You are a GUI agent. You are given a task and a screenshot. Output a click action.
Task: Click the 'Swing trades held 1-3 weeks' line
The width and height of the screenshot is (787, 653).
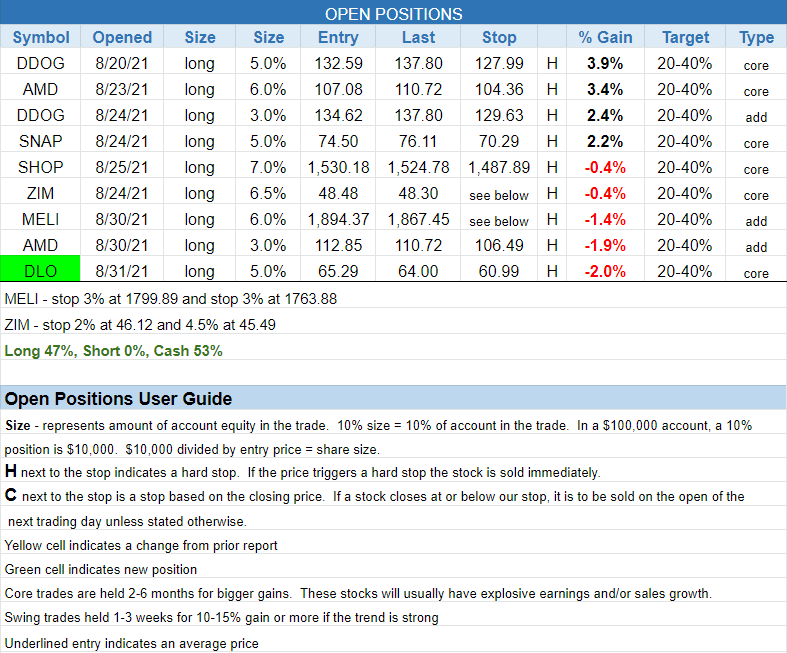click(x=221, y=618)
